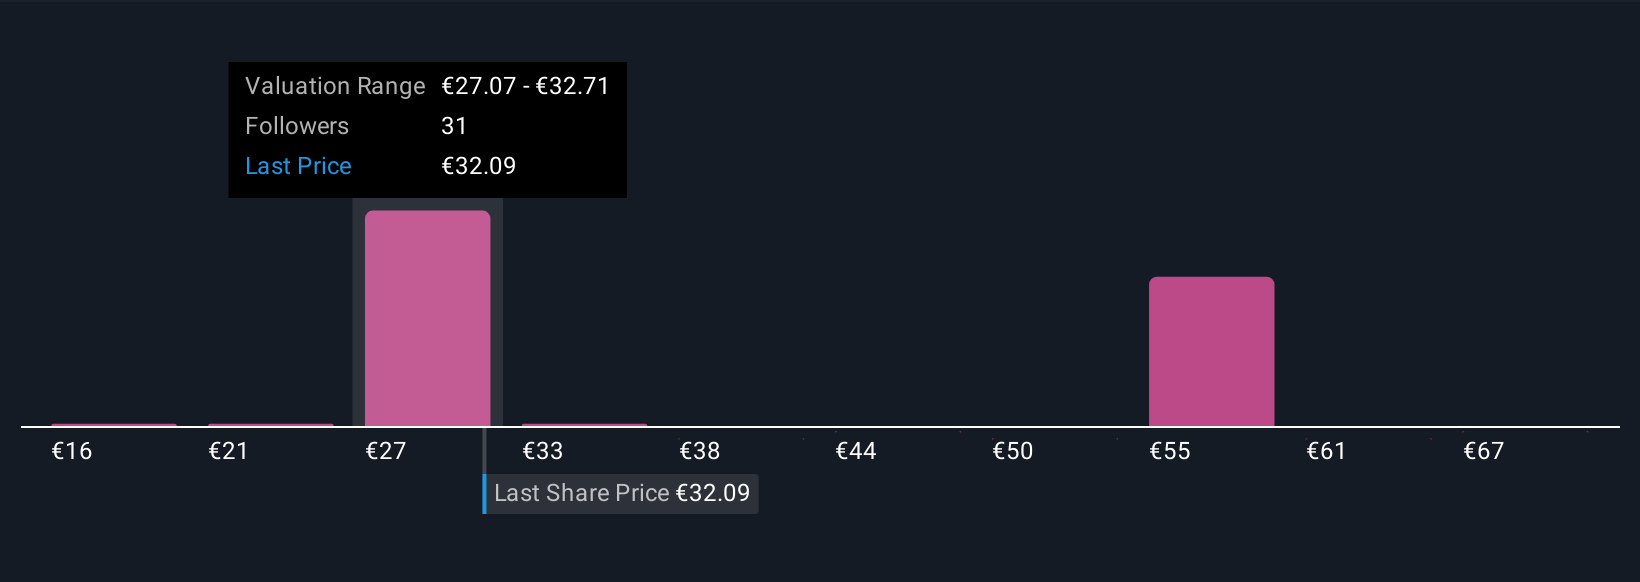Click the €50 axis label
This screenshot has height=582, width=1640.
pos(1013,451)
